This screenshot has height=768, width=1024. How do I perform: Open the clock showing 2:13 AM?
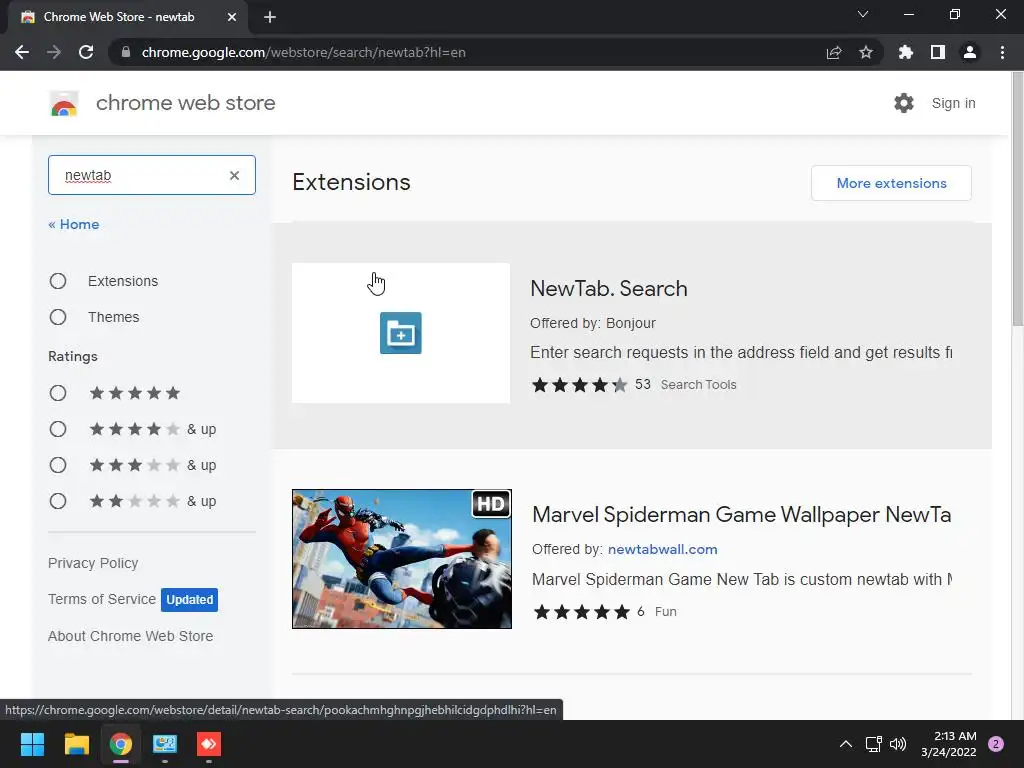pos(948,744)
